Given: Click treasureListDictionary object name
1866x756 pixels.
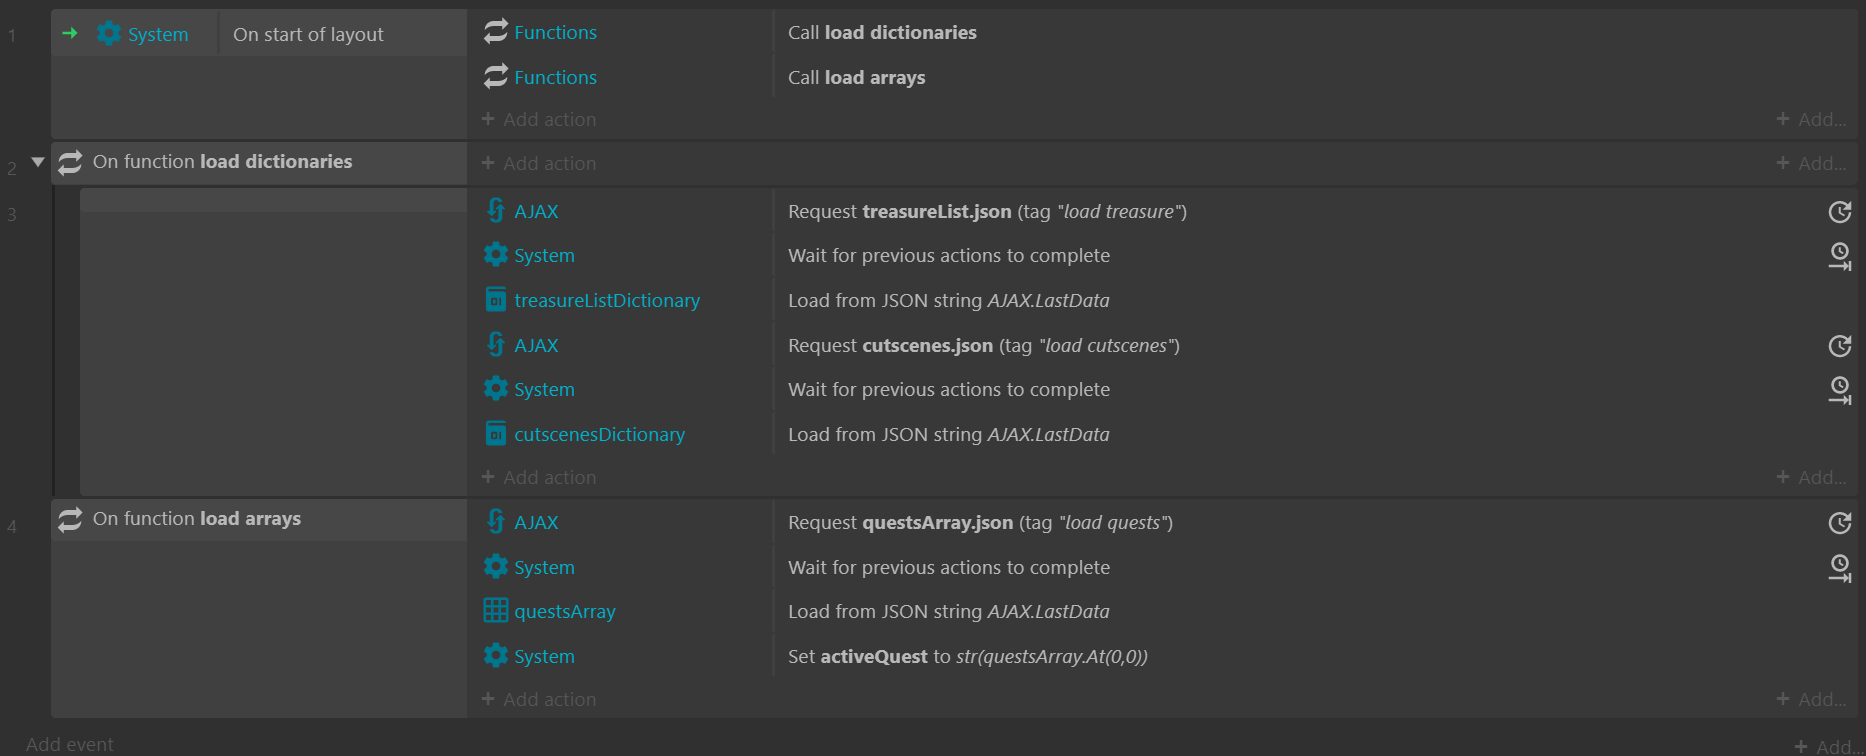Looking at the screenshot, I should point(607,300).
